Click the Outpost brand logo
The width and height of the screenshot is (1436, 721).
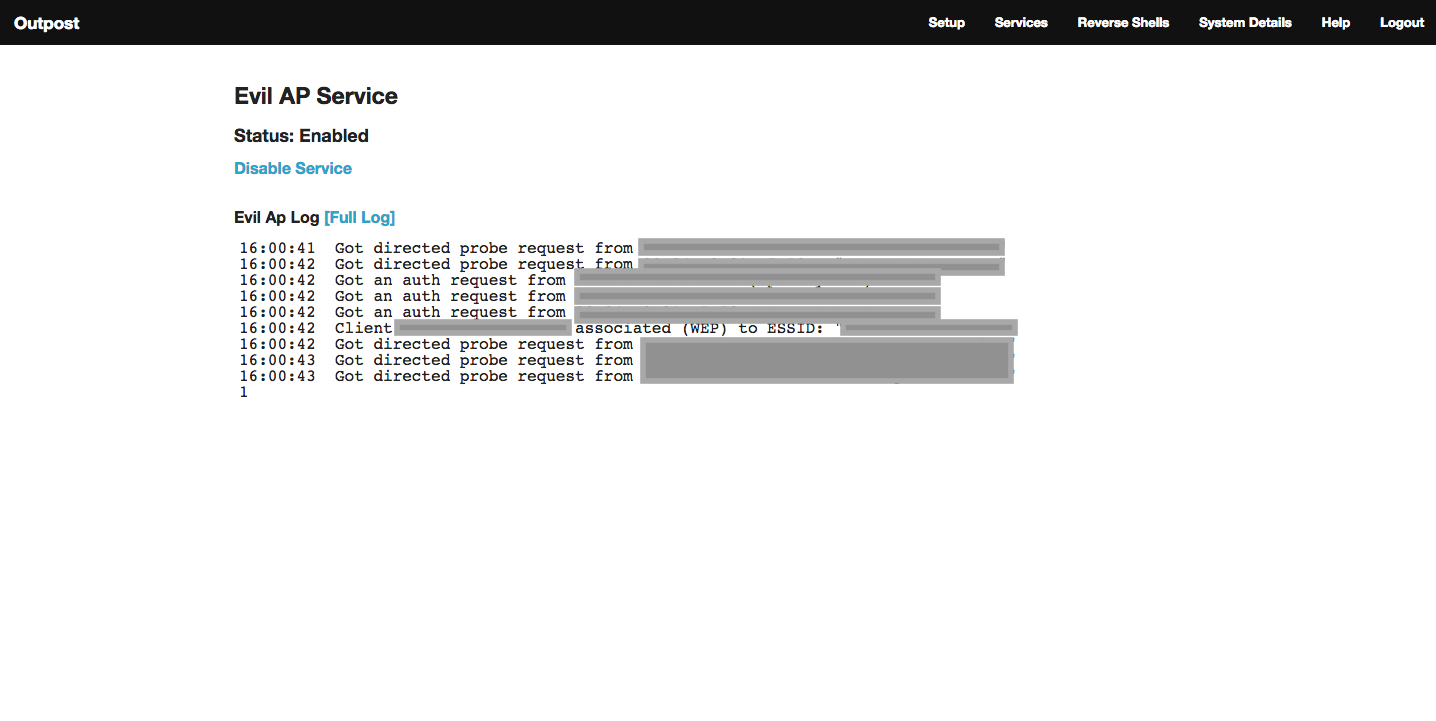pos(46,22)
